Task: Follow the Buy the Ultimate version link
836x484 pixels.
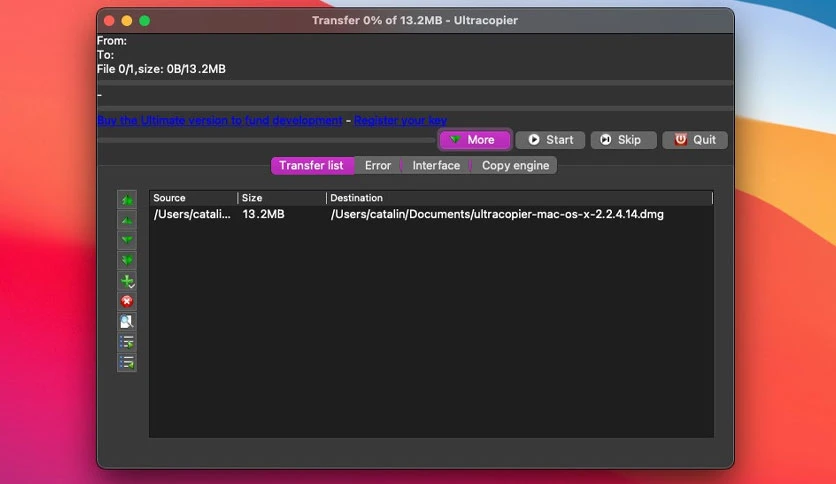Action: [x=220, y=120]
